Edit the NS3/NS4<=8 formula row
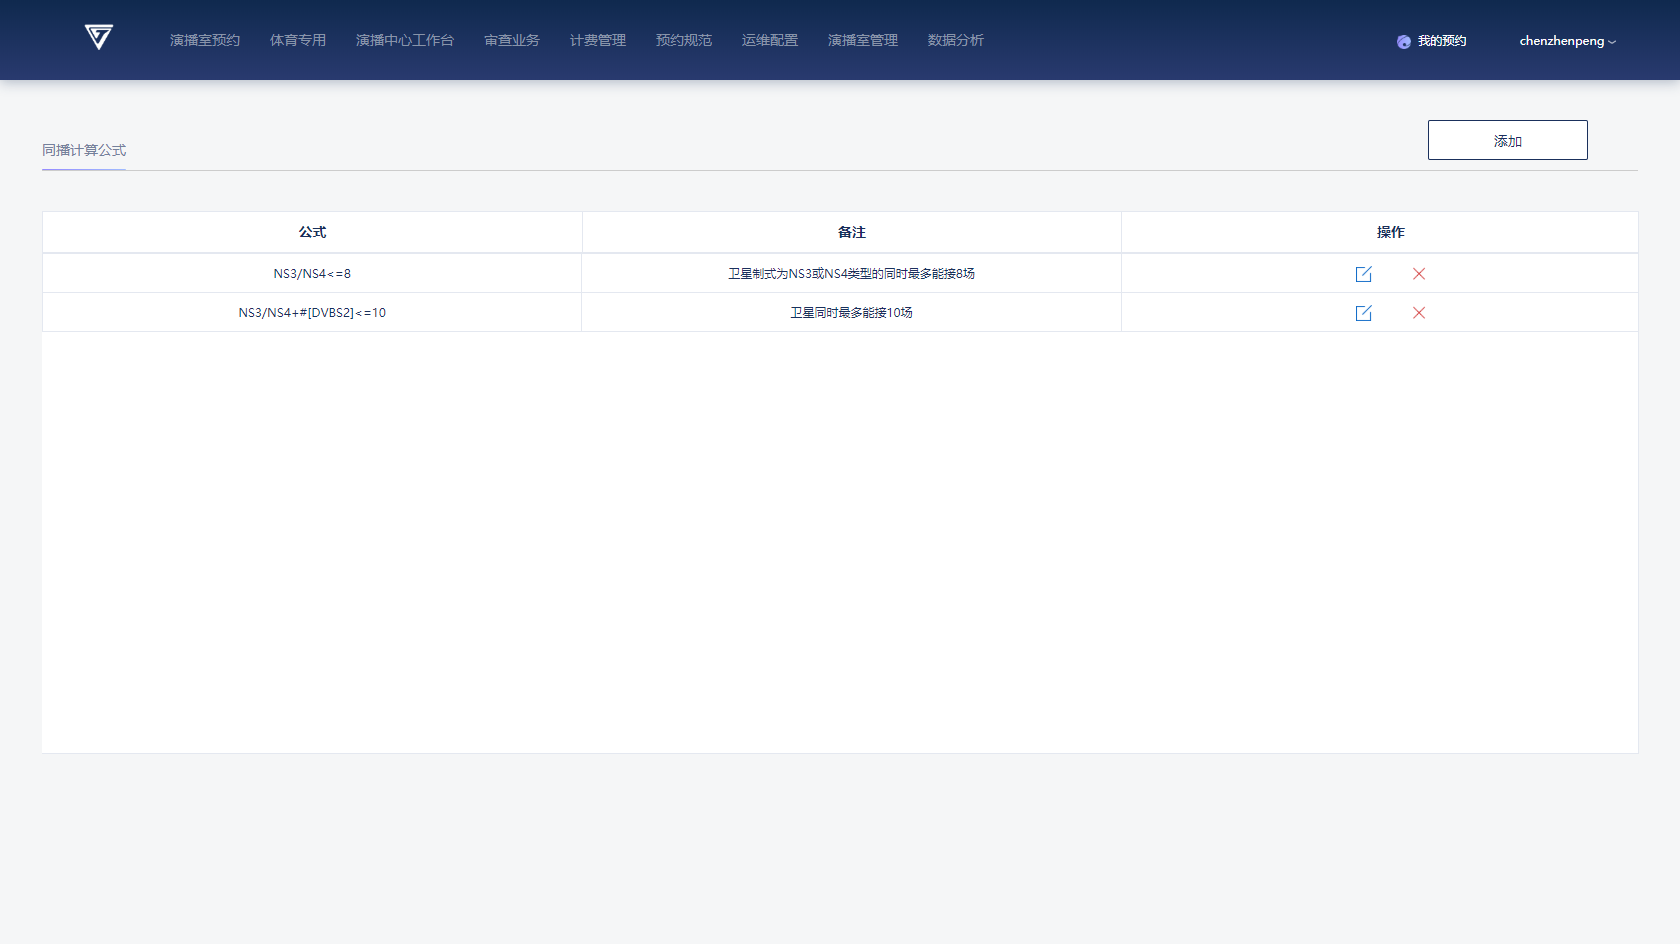The width and height of the screenshot is (1680, 944). click(x=1363, y=274)
